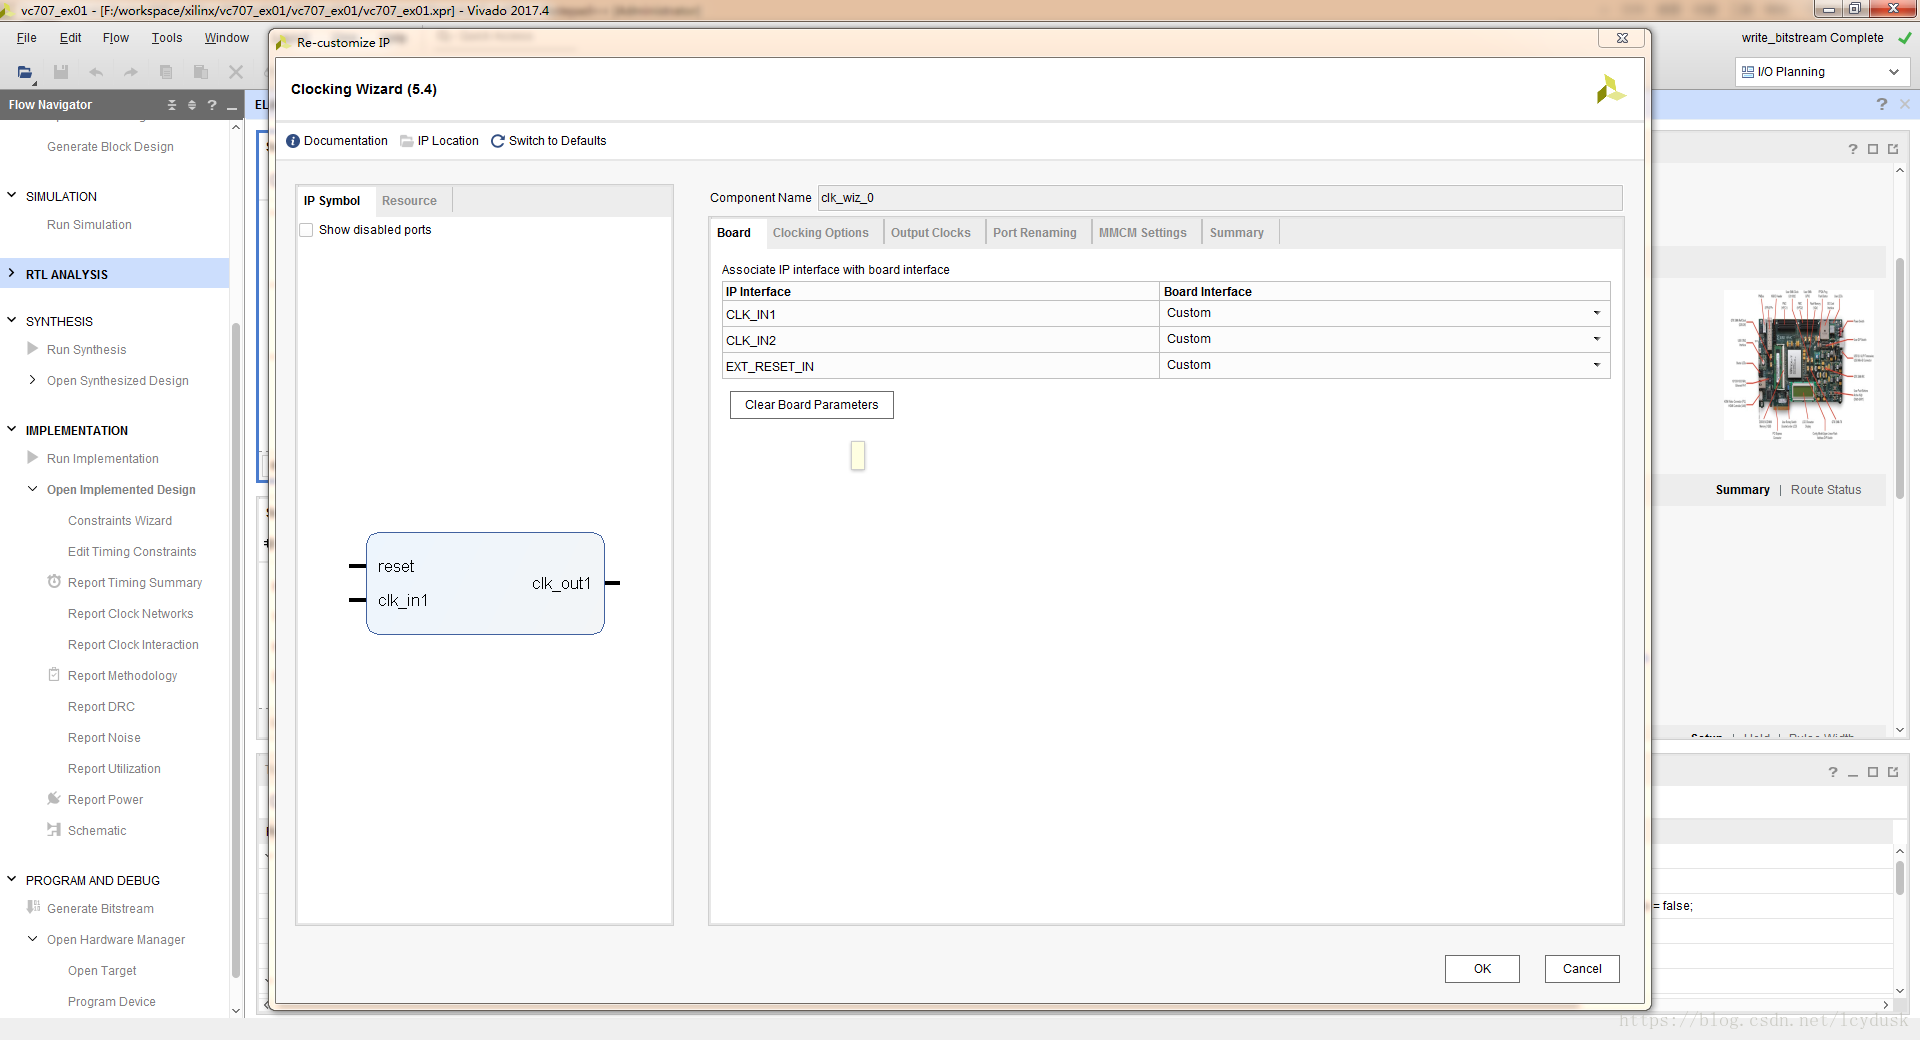Open the Flow menu
The height and width of the screenshot is (1040, 1920).
[116, 38]
